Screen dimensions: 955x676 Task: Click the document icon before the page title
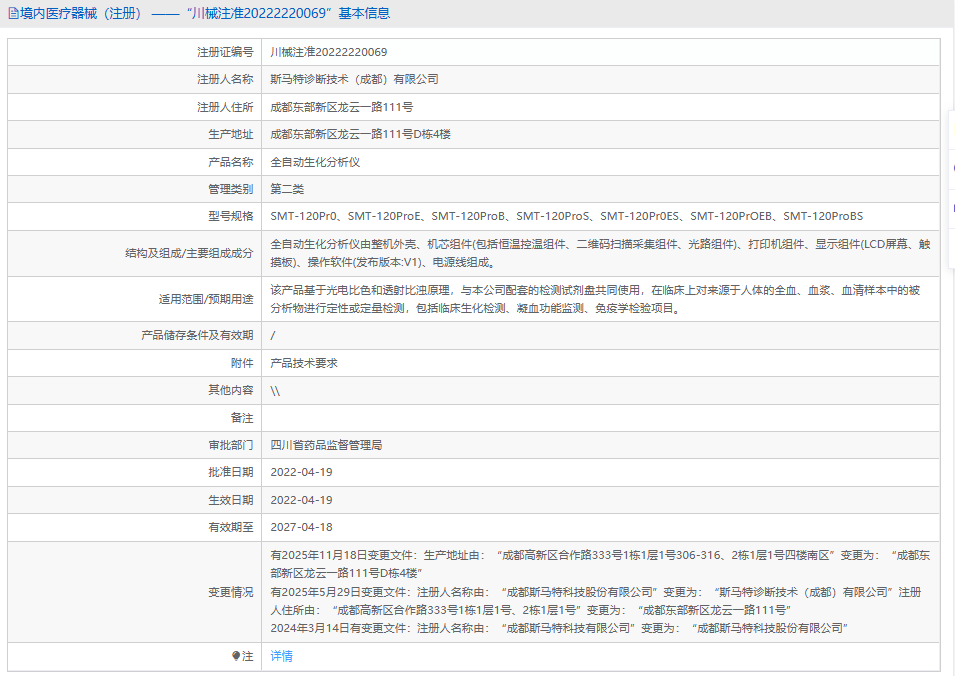point(13,14)
